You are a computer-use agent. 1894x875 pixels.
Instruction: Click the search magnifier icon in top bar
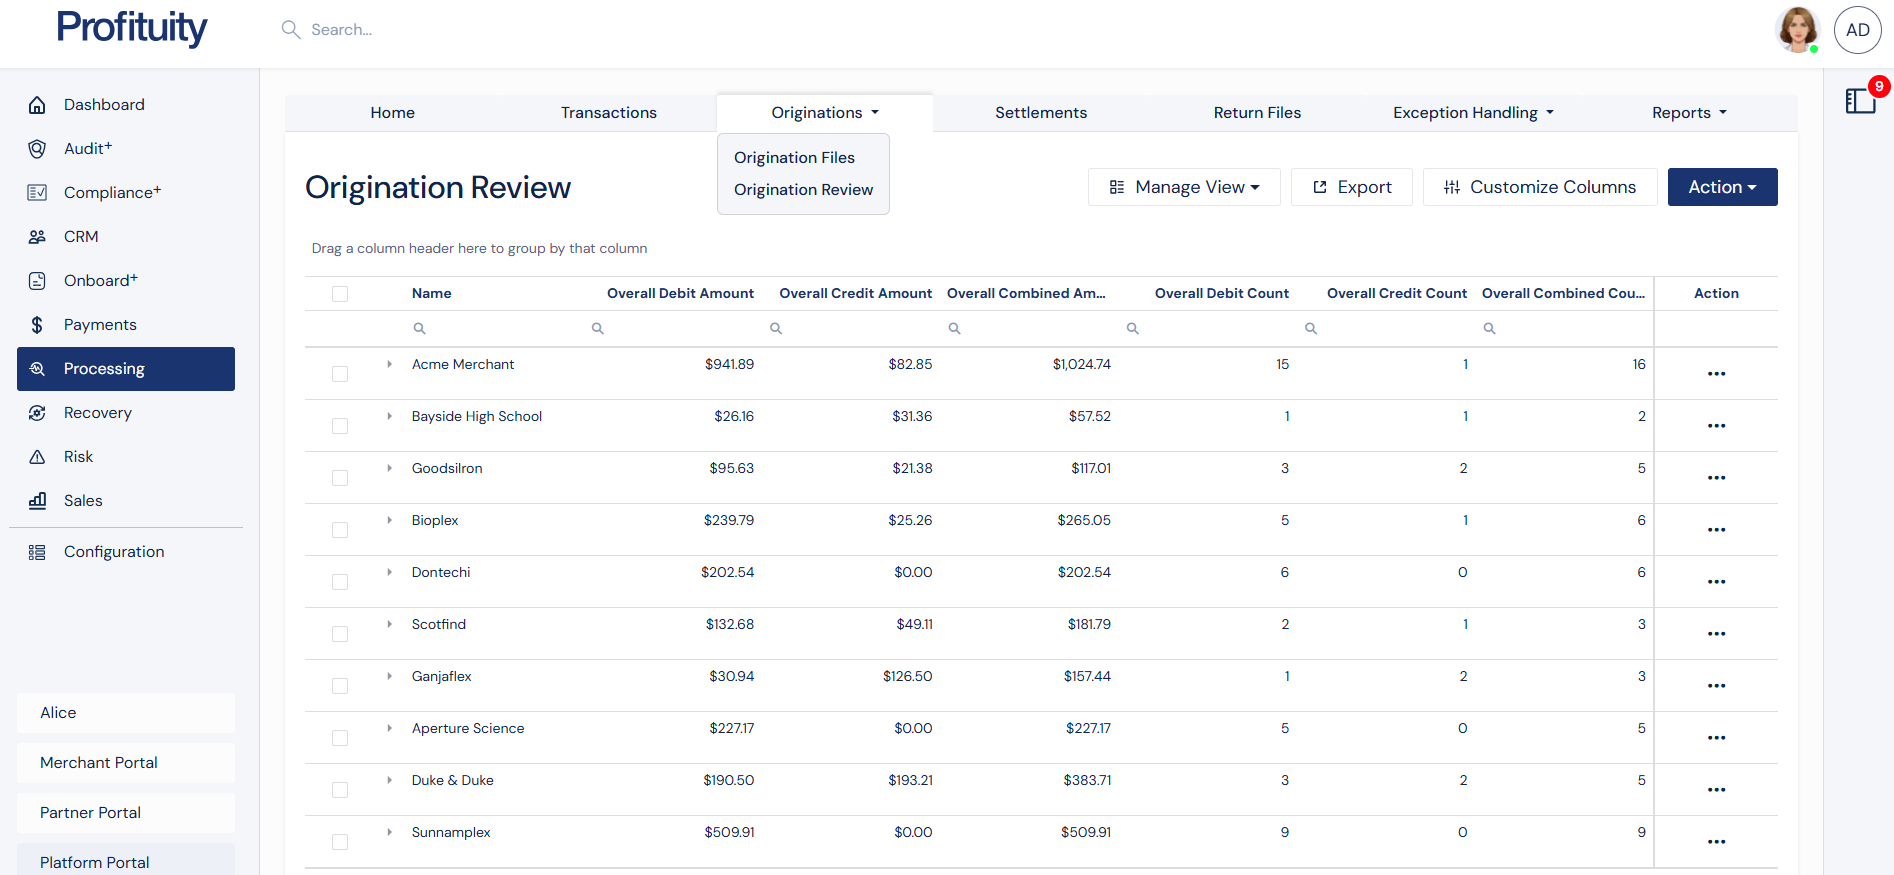[291, 30]
